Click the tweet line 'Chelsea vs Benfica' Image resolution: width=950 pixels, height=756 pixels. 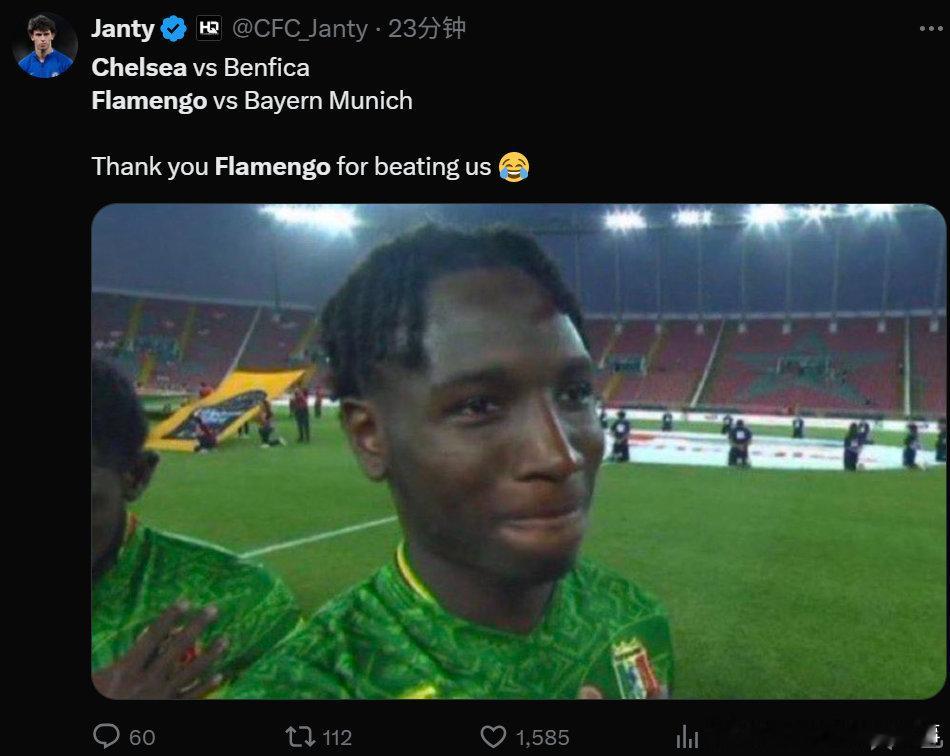[201, 67]
